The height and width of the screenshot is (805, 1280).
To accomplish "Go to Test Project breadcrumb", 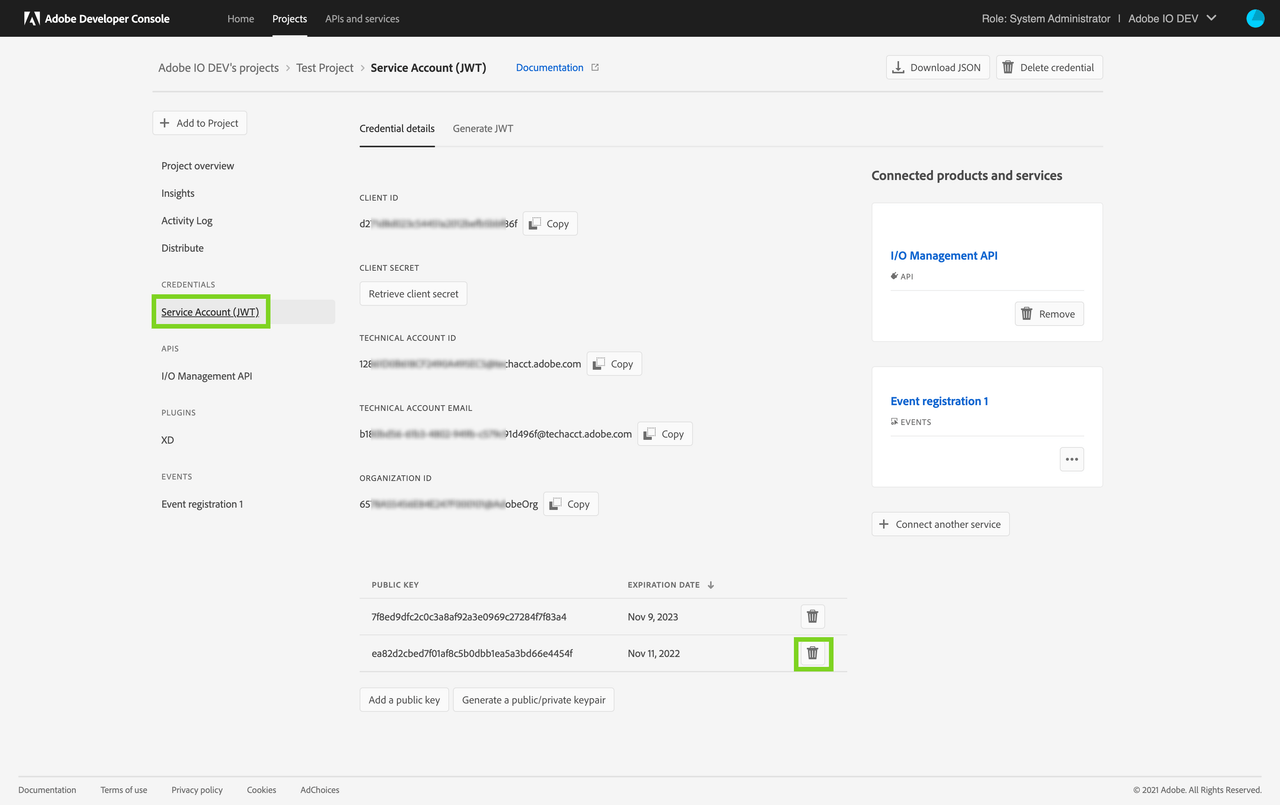I will click(x=325, y=68).
